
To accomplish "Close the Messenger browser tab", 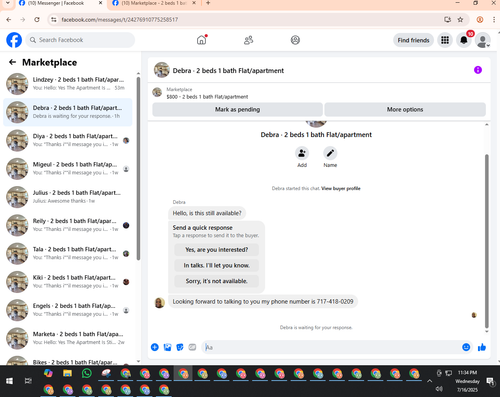I will 101,3.
